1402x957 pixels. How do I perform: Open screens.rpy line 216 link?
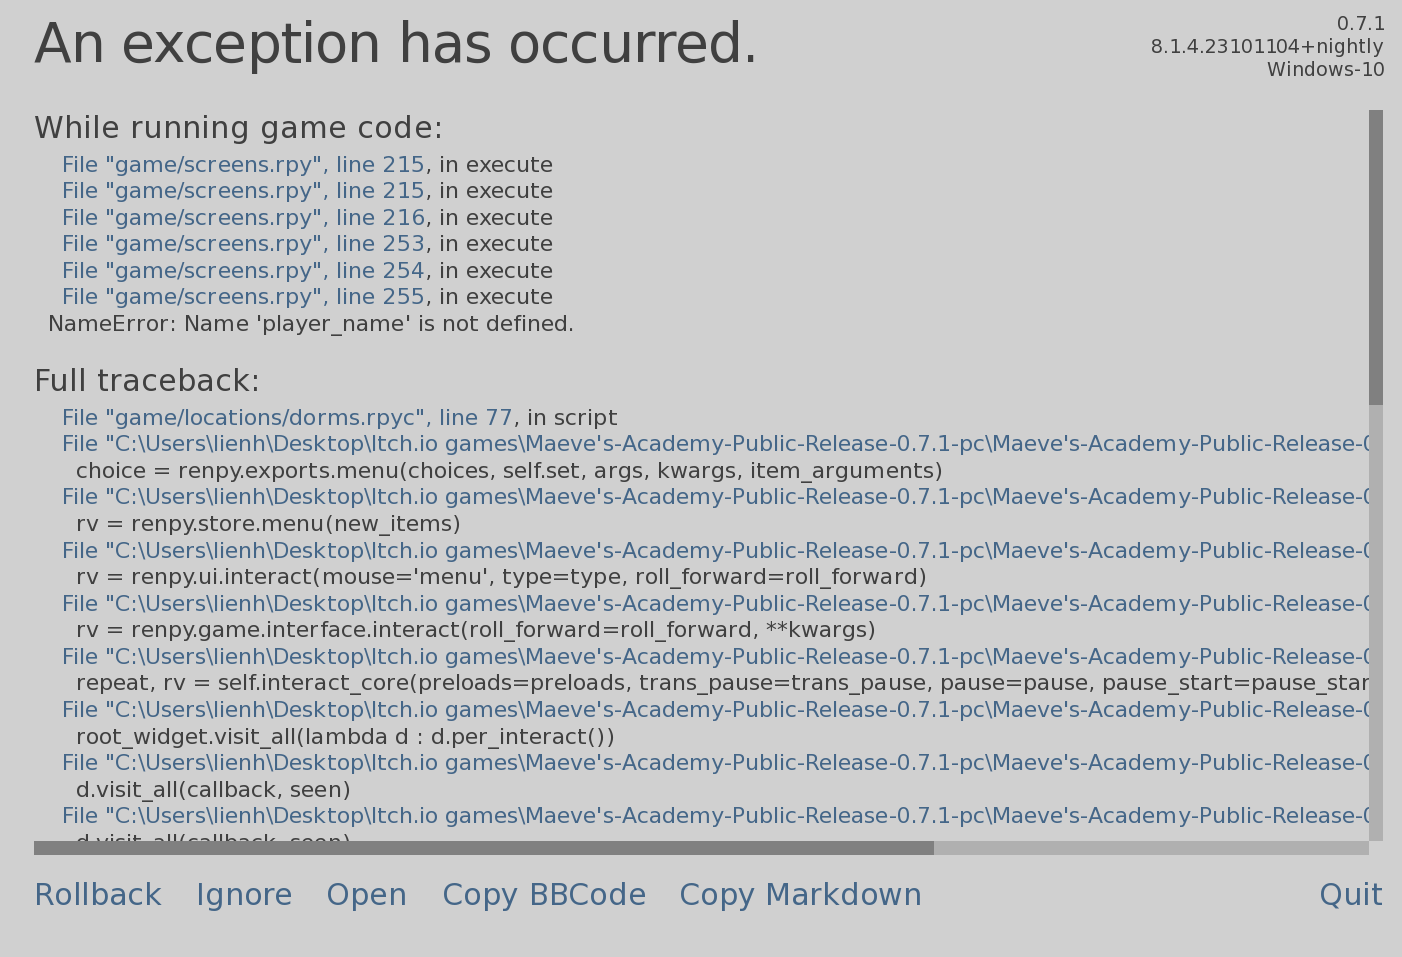point(243,218)
